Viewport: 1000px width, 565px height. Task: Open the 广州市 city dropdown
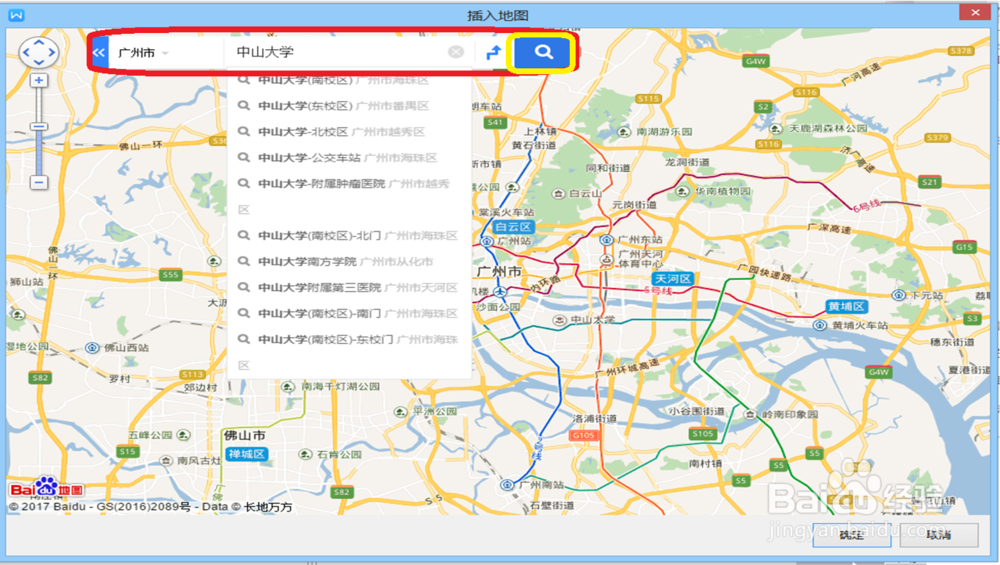click(x=143, y=53)
